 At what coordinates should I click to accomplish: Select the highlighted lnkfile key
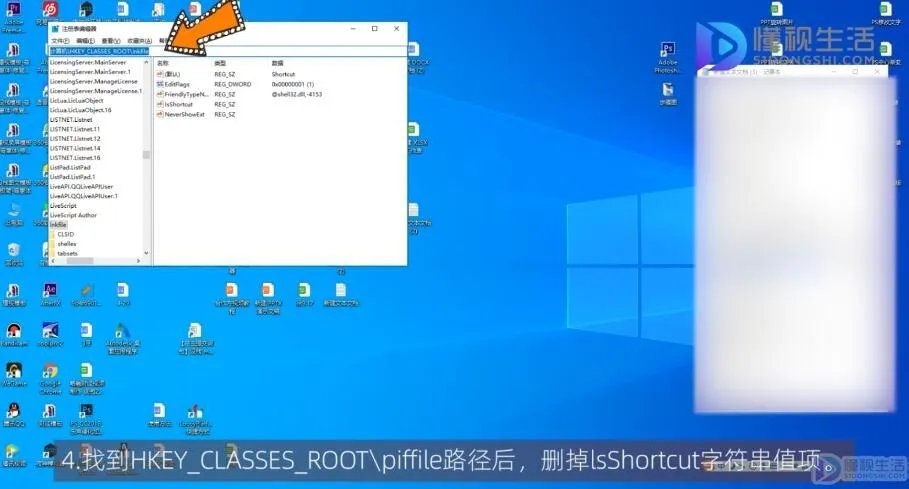point(58,225)
